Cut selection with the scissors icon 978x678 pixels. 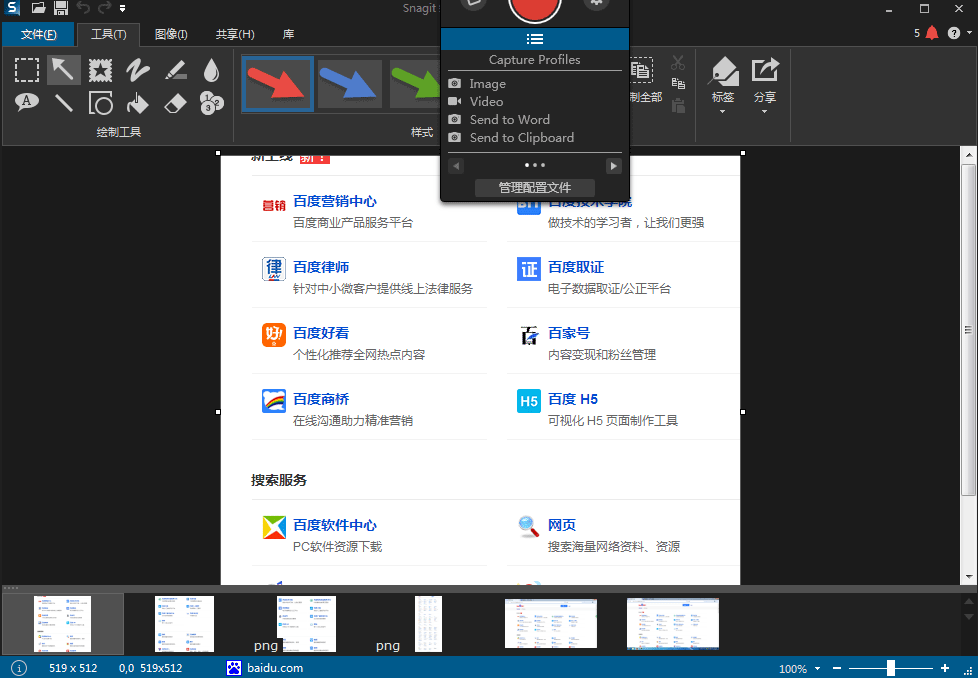678,62
